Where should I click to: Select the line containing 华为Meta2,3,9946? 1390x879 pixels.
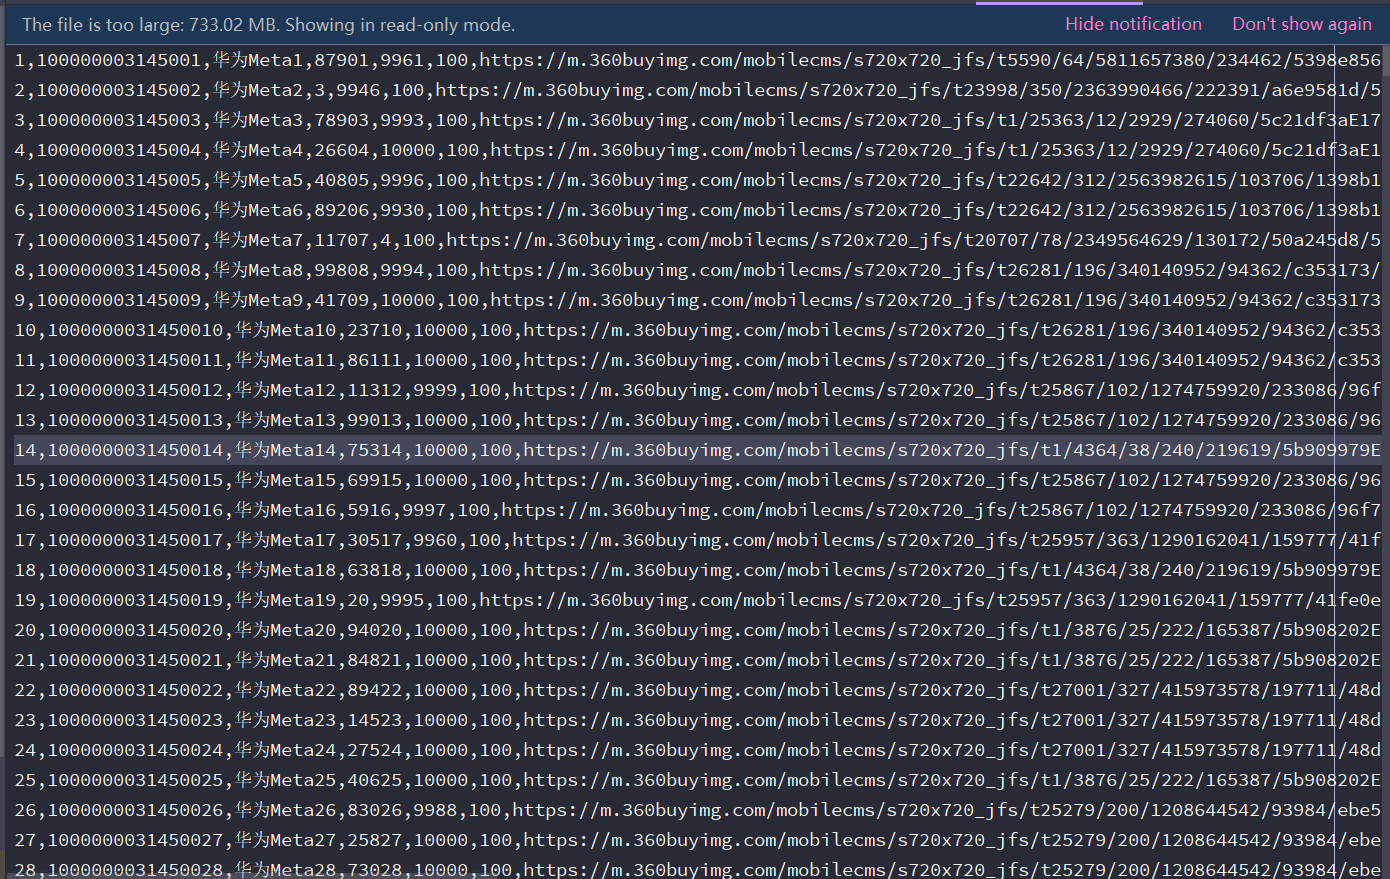(x=697, y=90)
